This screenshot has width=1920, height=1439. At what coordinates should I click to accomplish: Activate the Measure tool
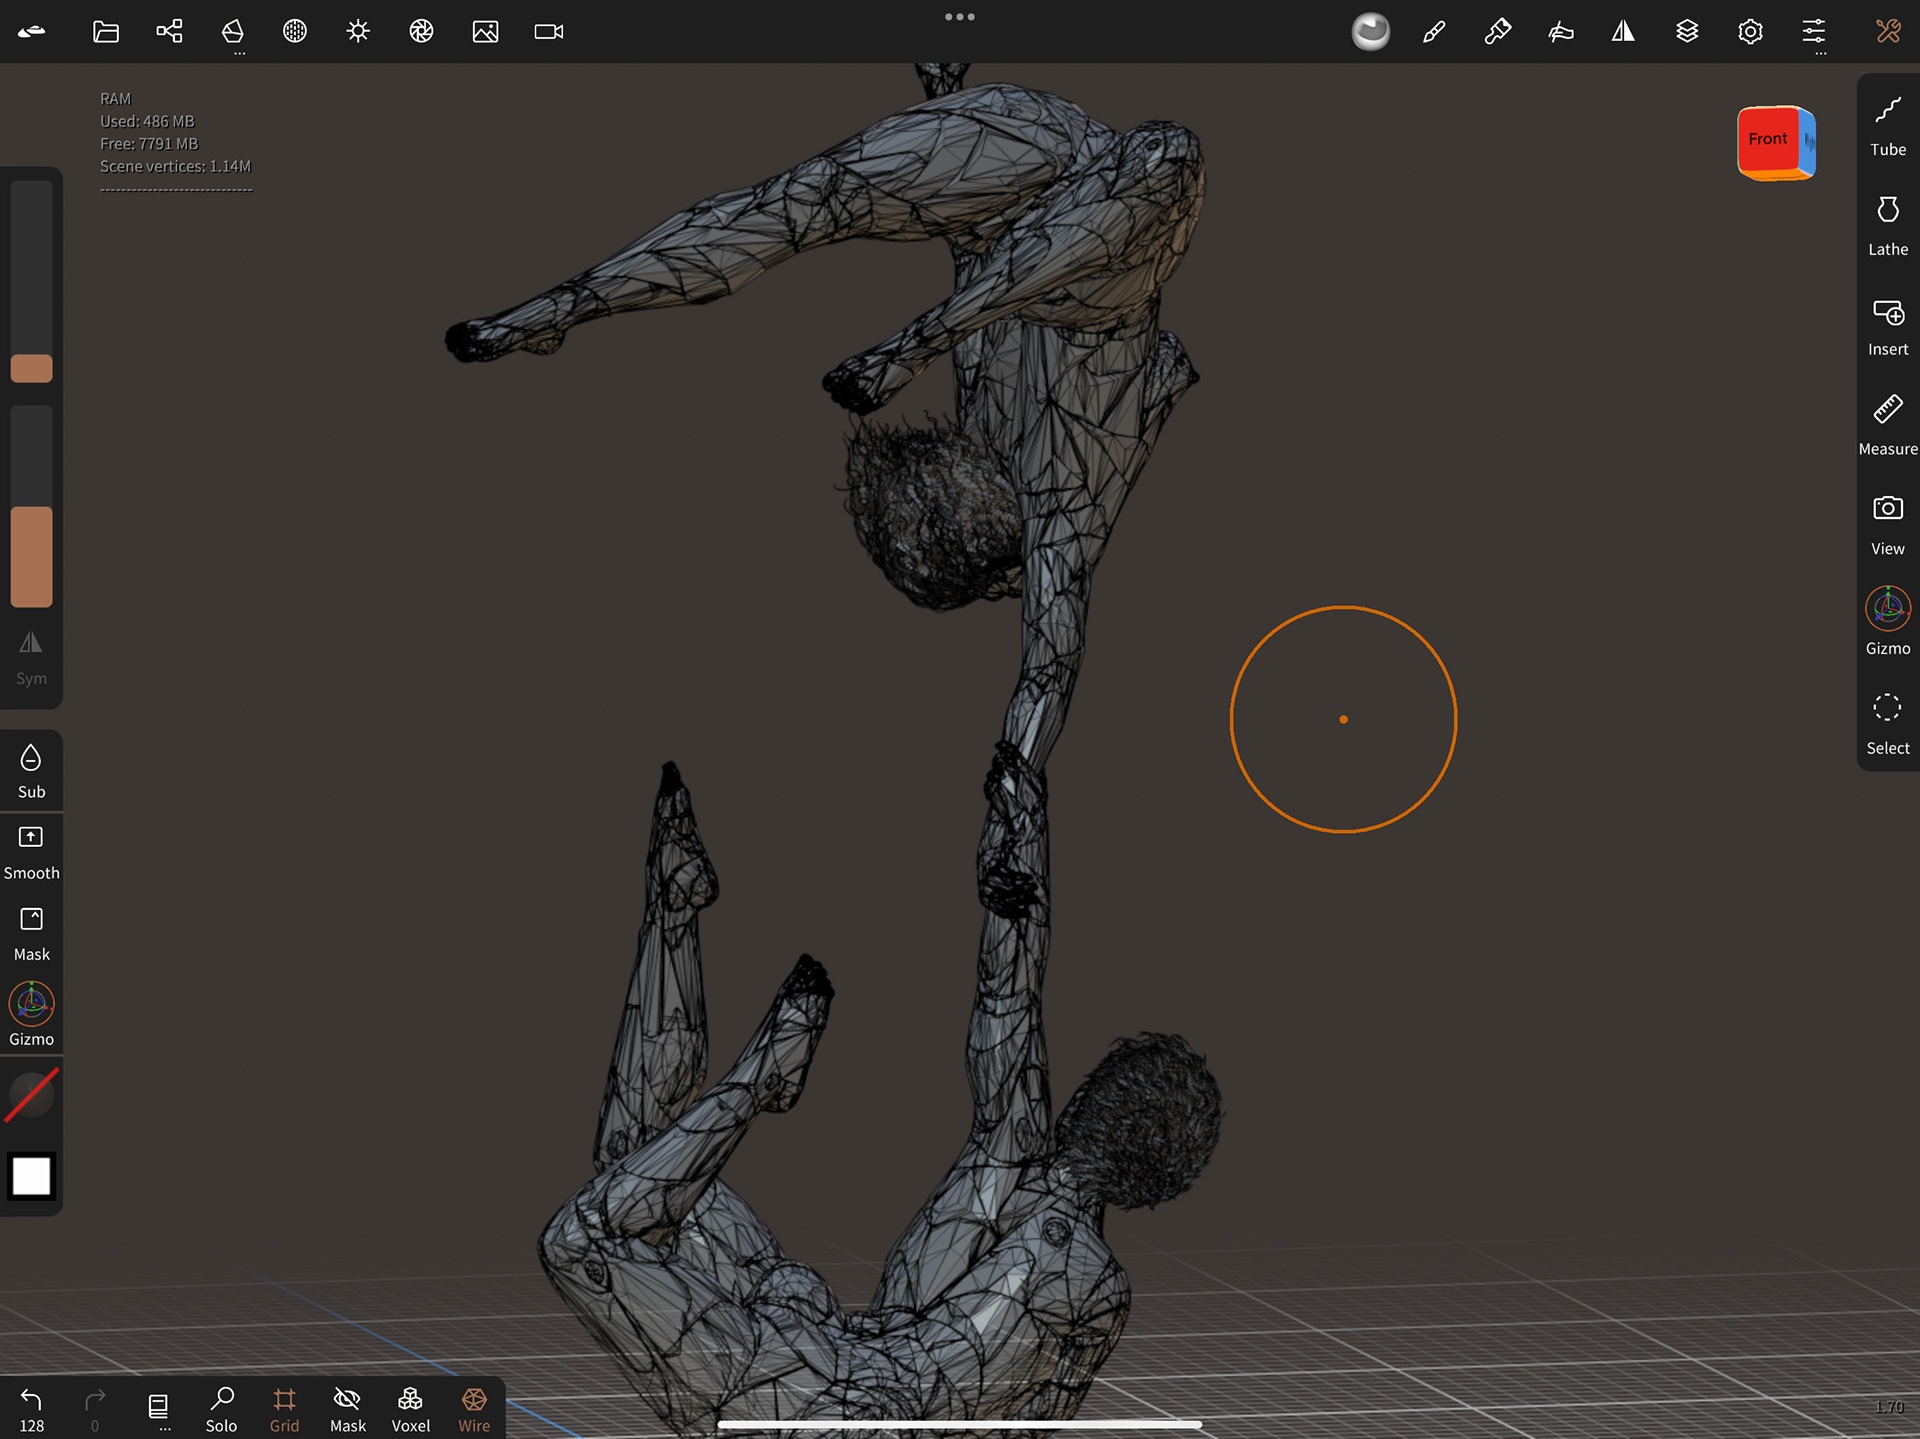pos(1887,424)
